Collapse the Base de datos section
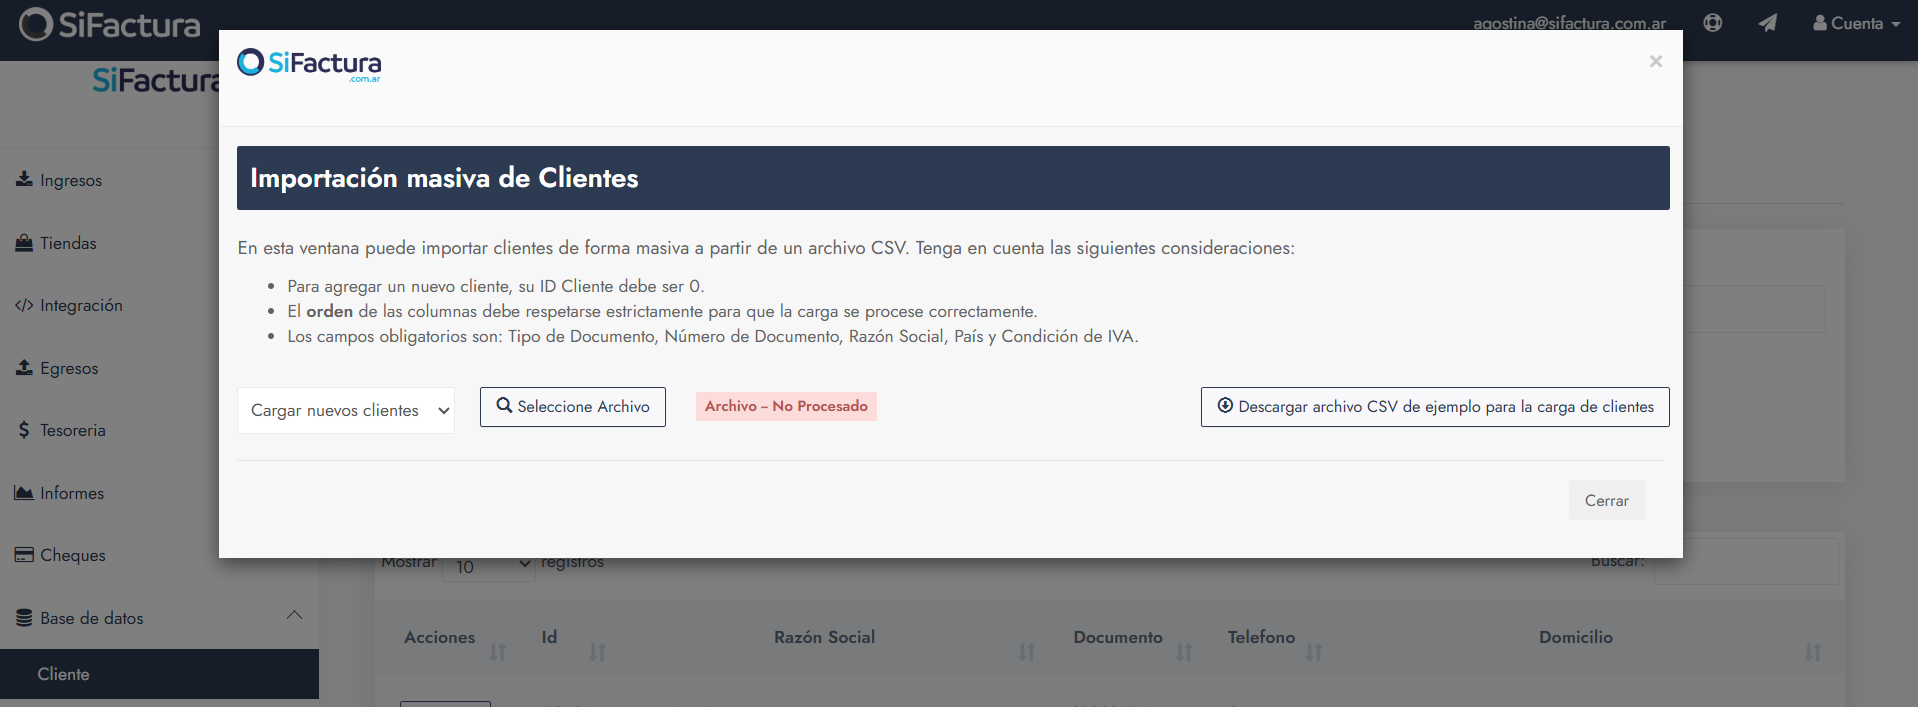The height and width of the screenshot is (707, 1918). 294,616
